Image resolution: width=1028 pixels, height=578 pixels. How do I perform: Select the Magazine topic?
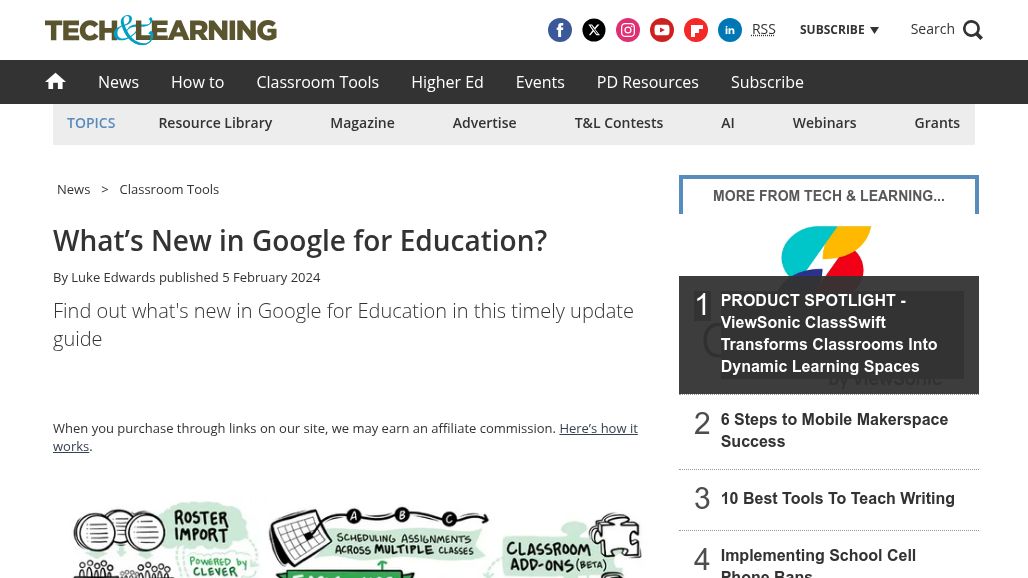tap(363, 123)
